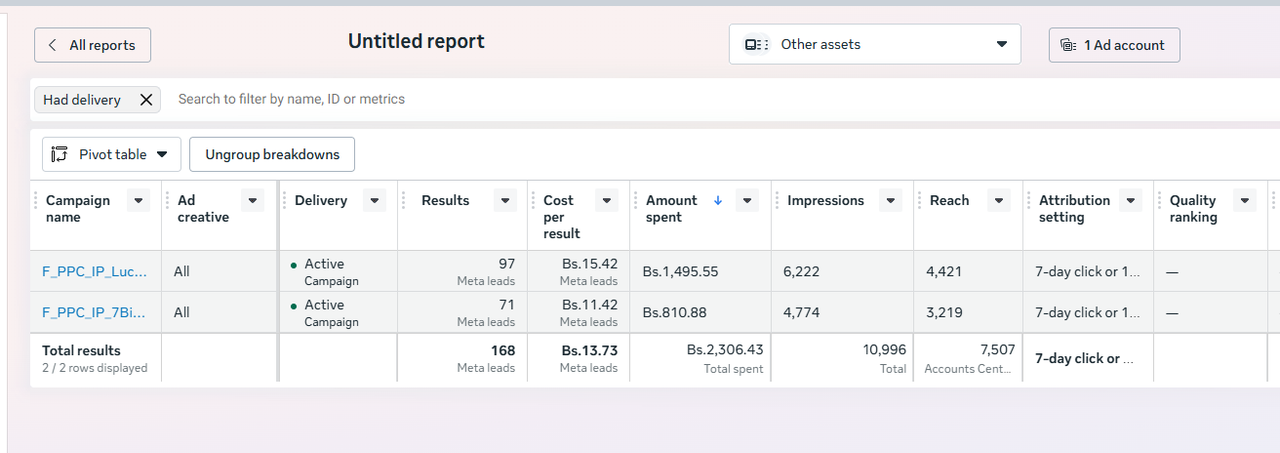Open the F_PPC_IP_7Bi... campaign link
The image size is (1280, 453).
tap(95, 312)
